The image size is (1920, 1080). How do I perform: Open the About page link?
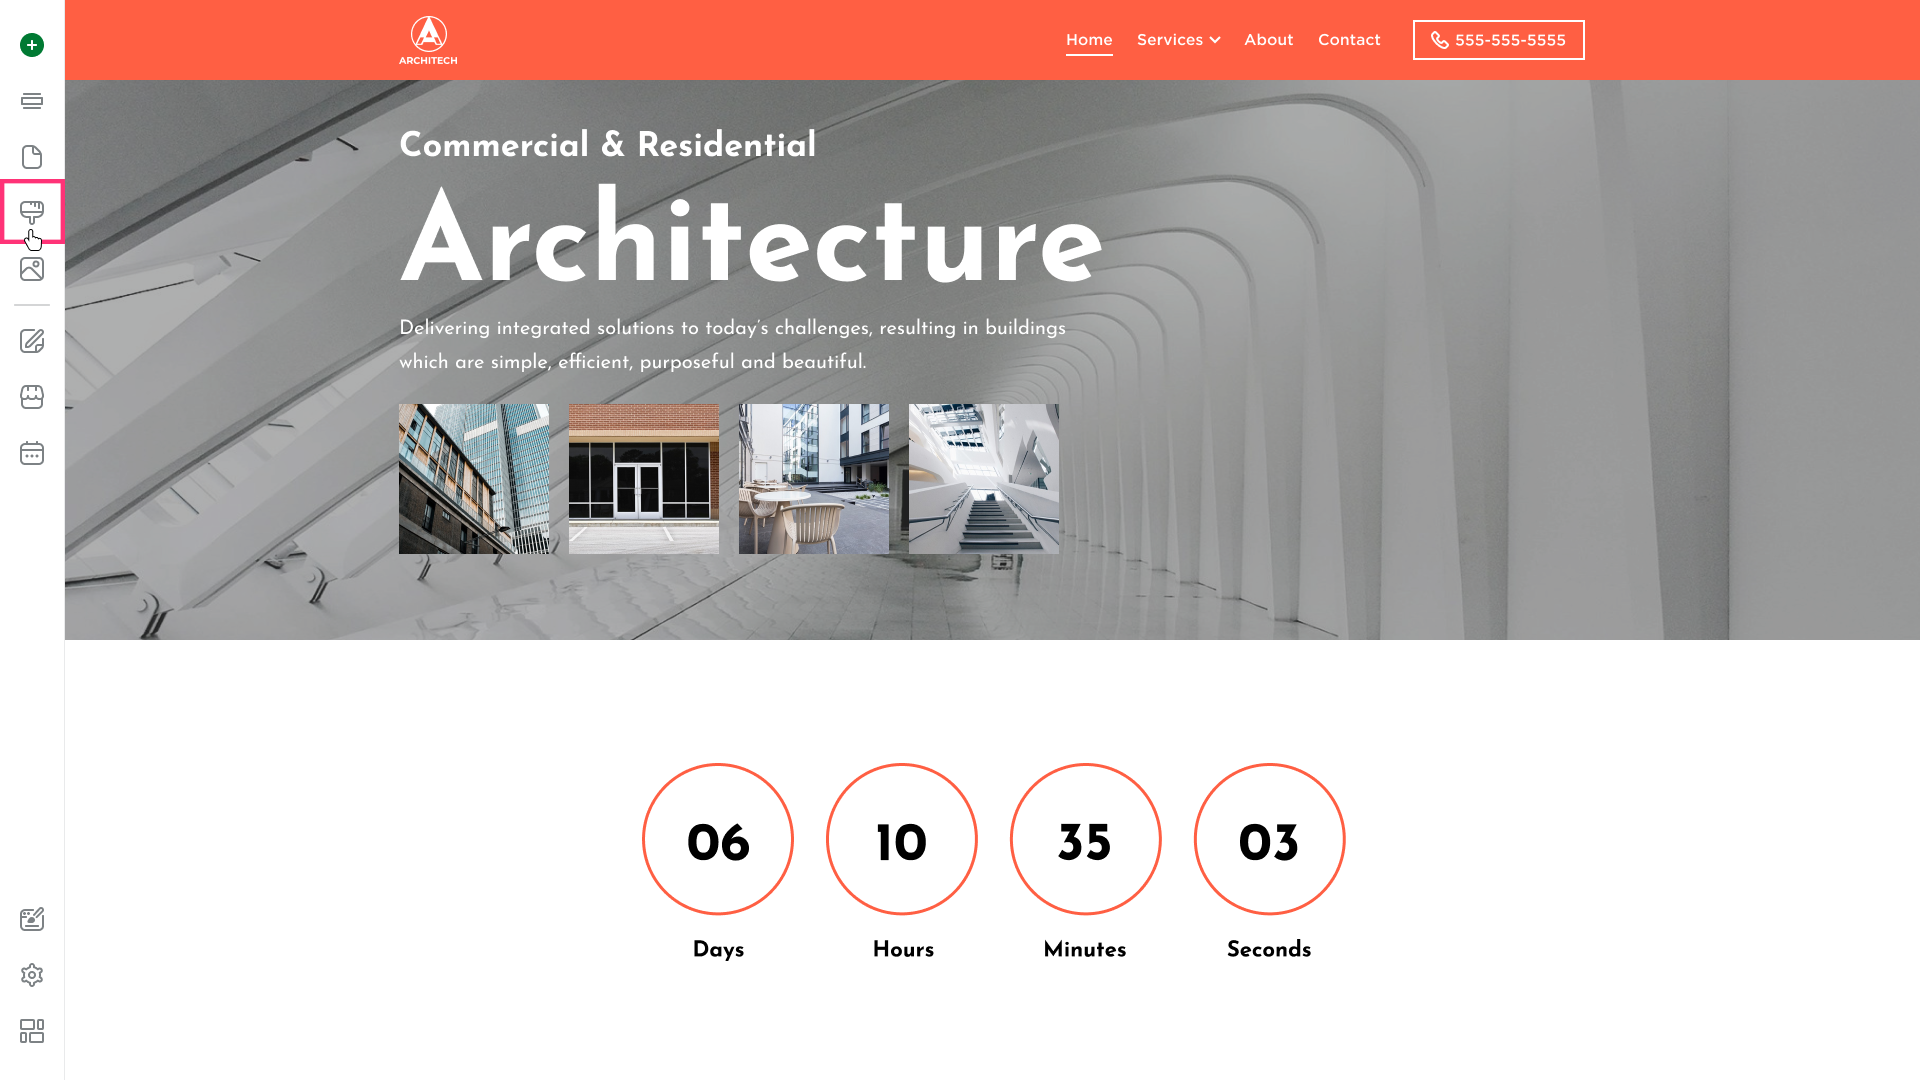point(1268,40)
